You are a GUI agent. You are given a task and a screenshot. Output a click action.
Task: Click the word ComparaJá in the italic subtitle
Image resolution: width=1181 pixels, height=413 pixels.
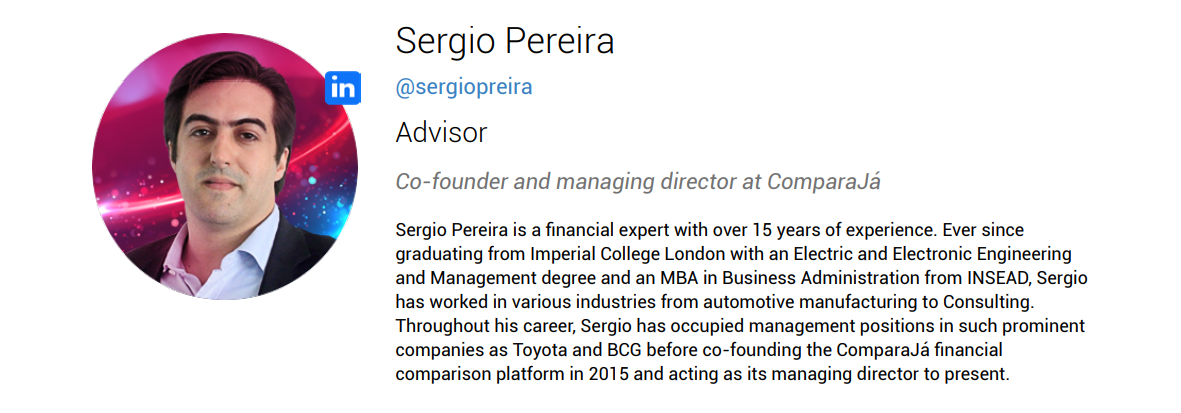tap(824, 182)
